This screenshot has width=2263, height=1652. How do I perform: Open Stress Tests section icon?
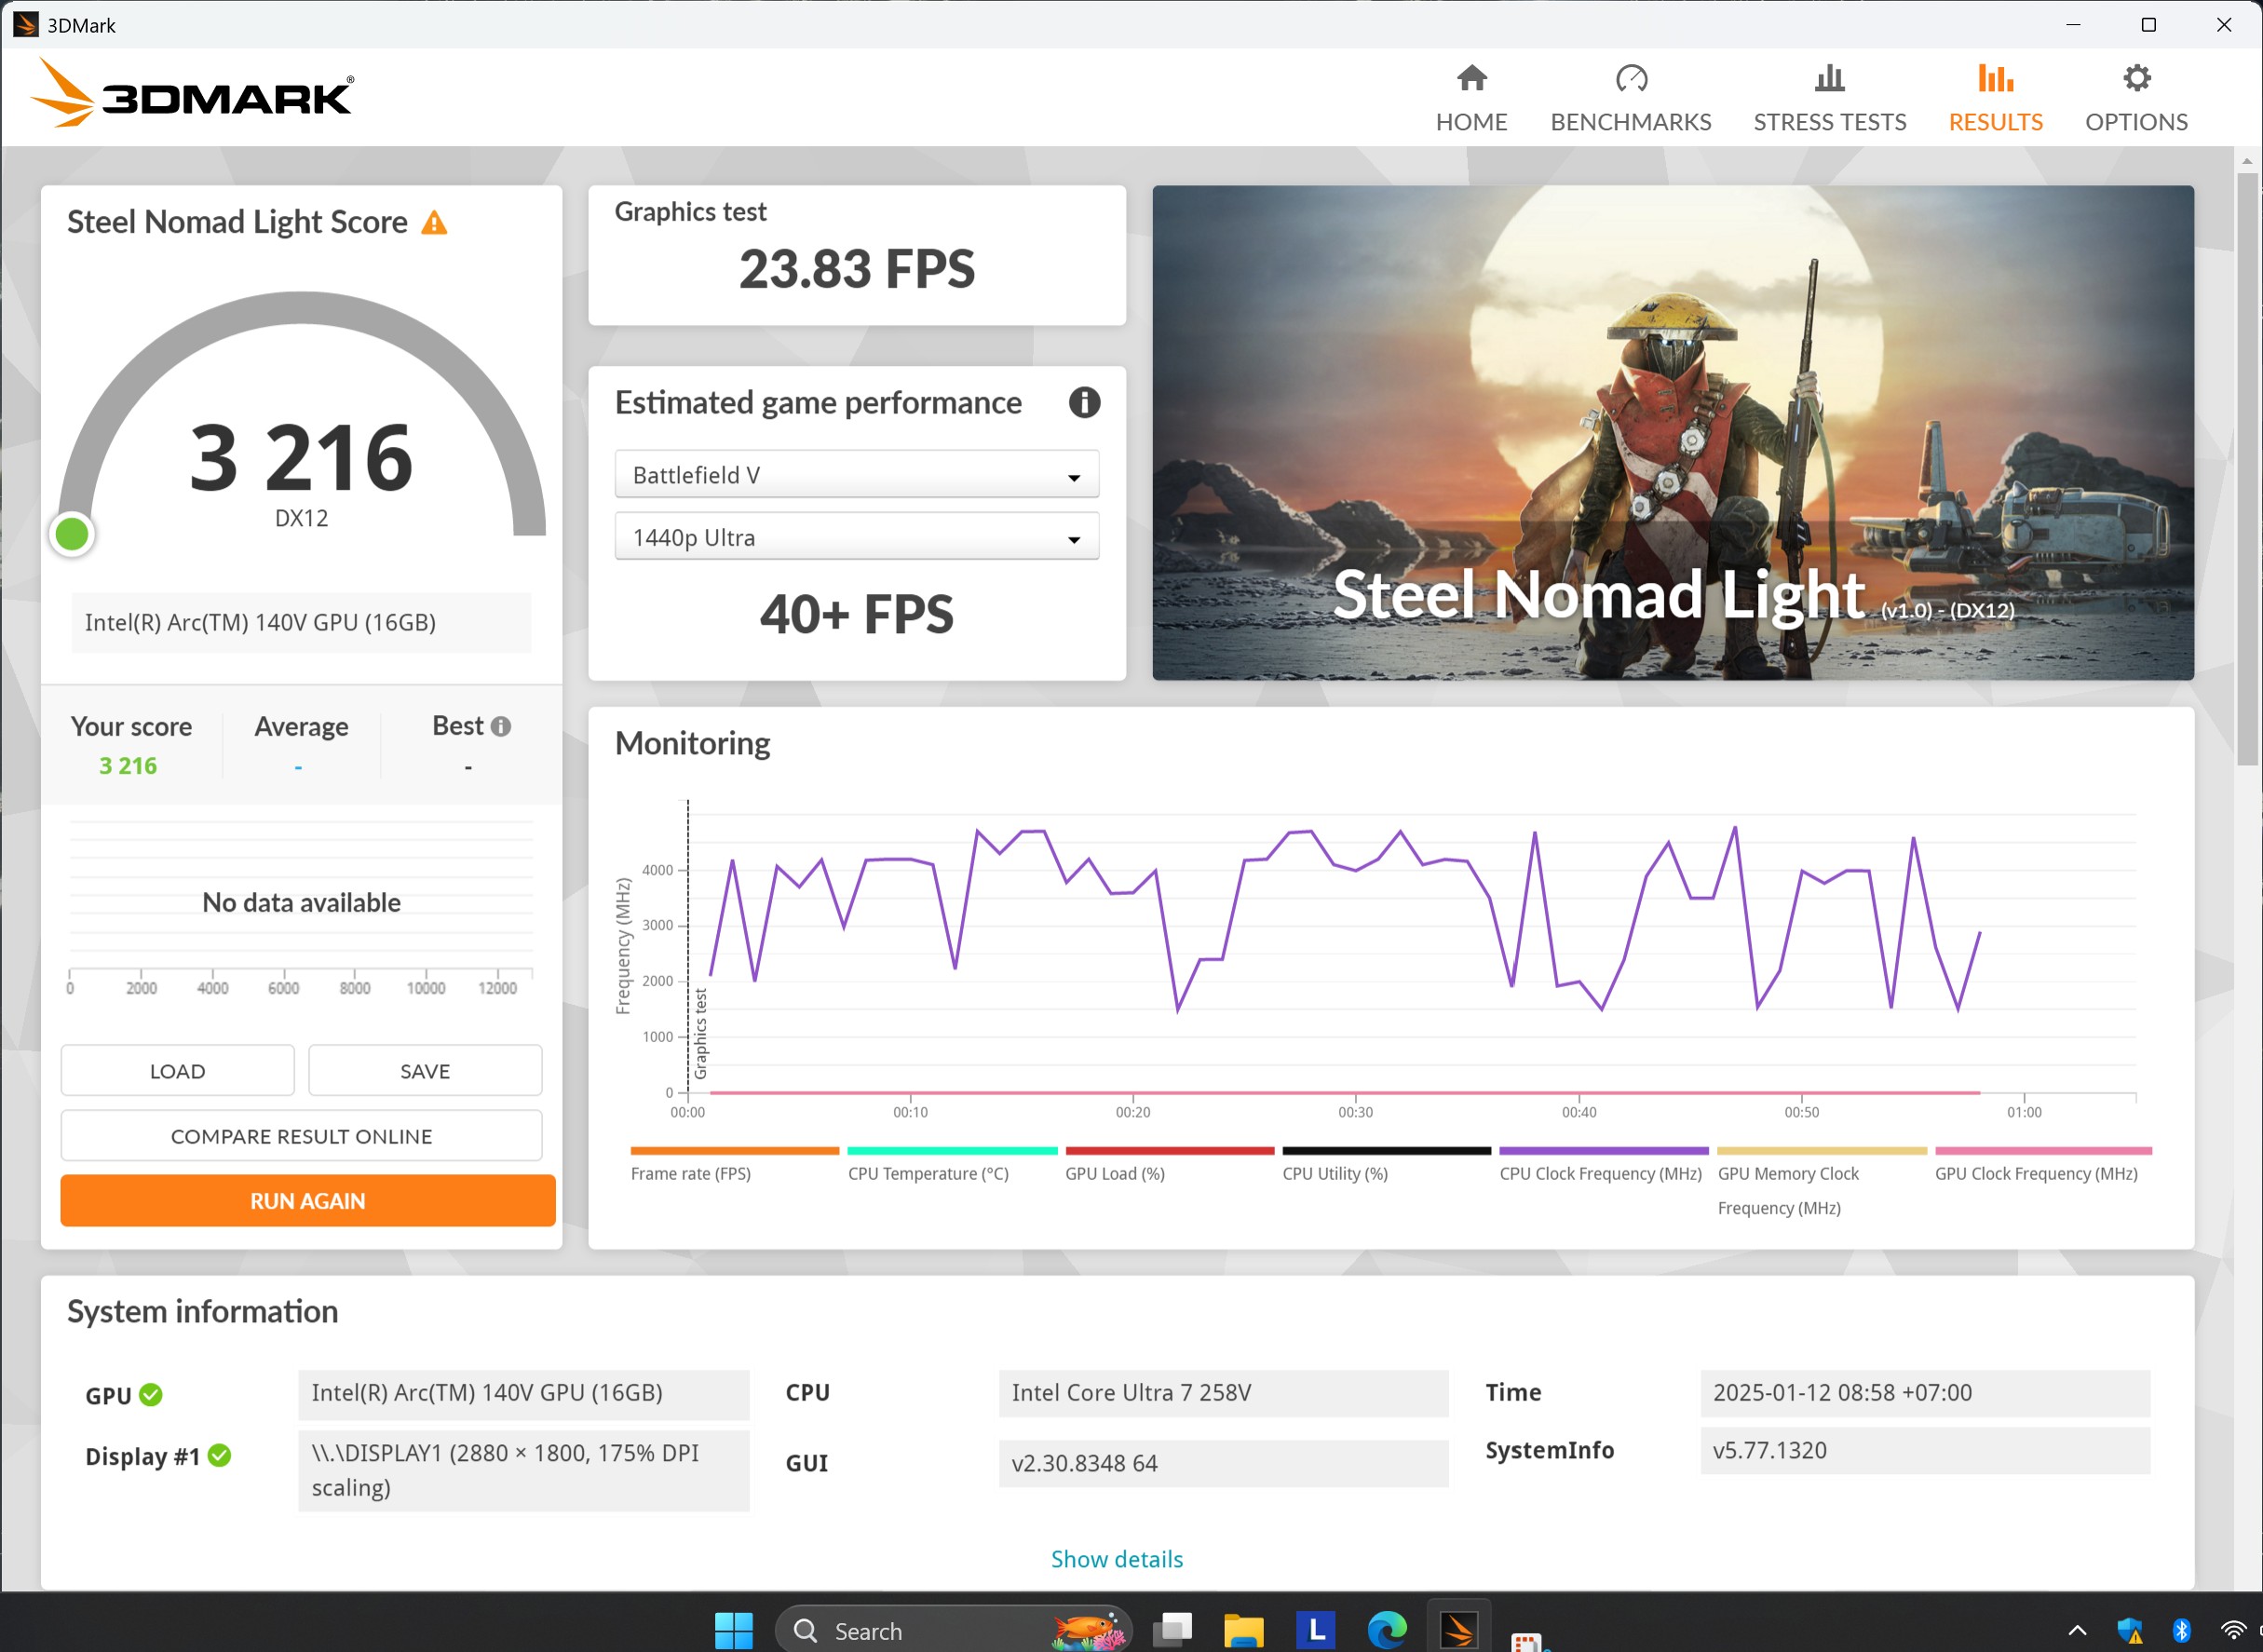1829,79
